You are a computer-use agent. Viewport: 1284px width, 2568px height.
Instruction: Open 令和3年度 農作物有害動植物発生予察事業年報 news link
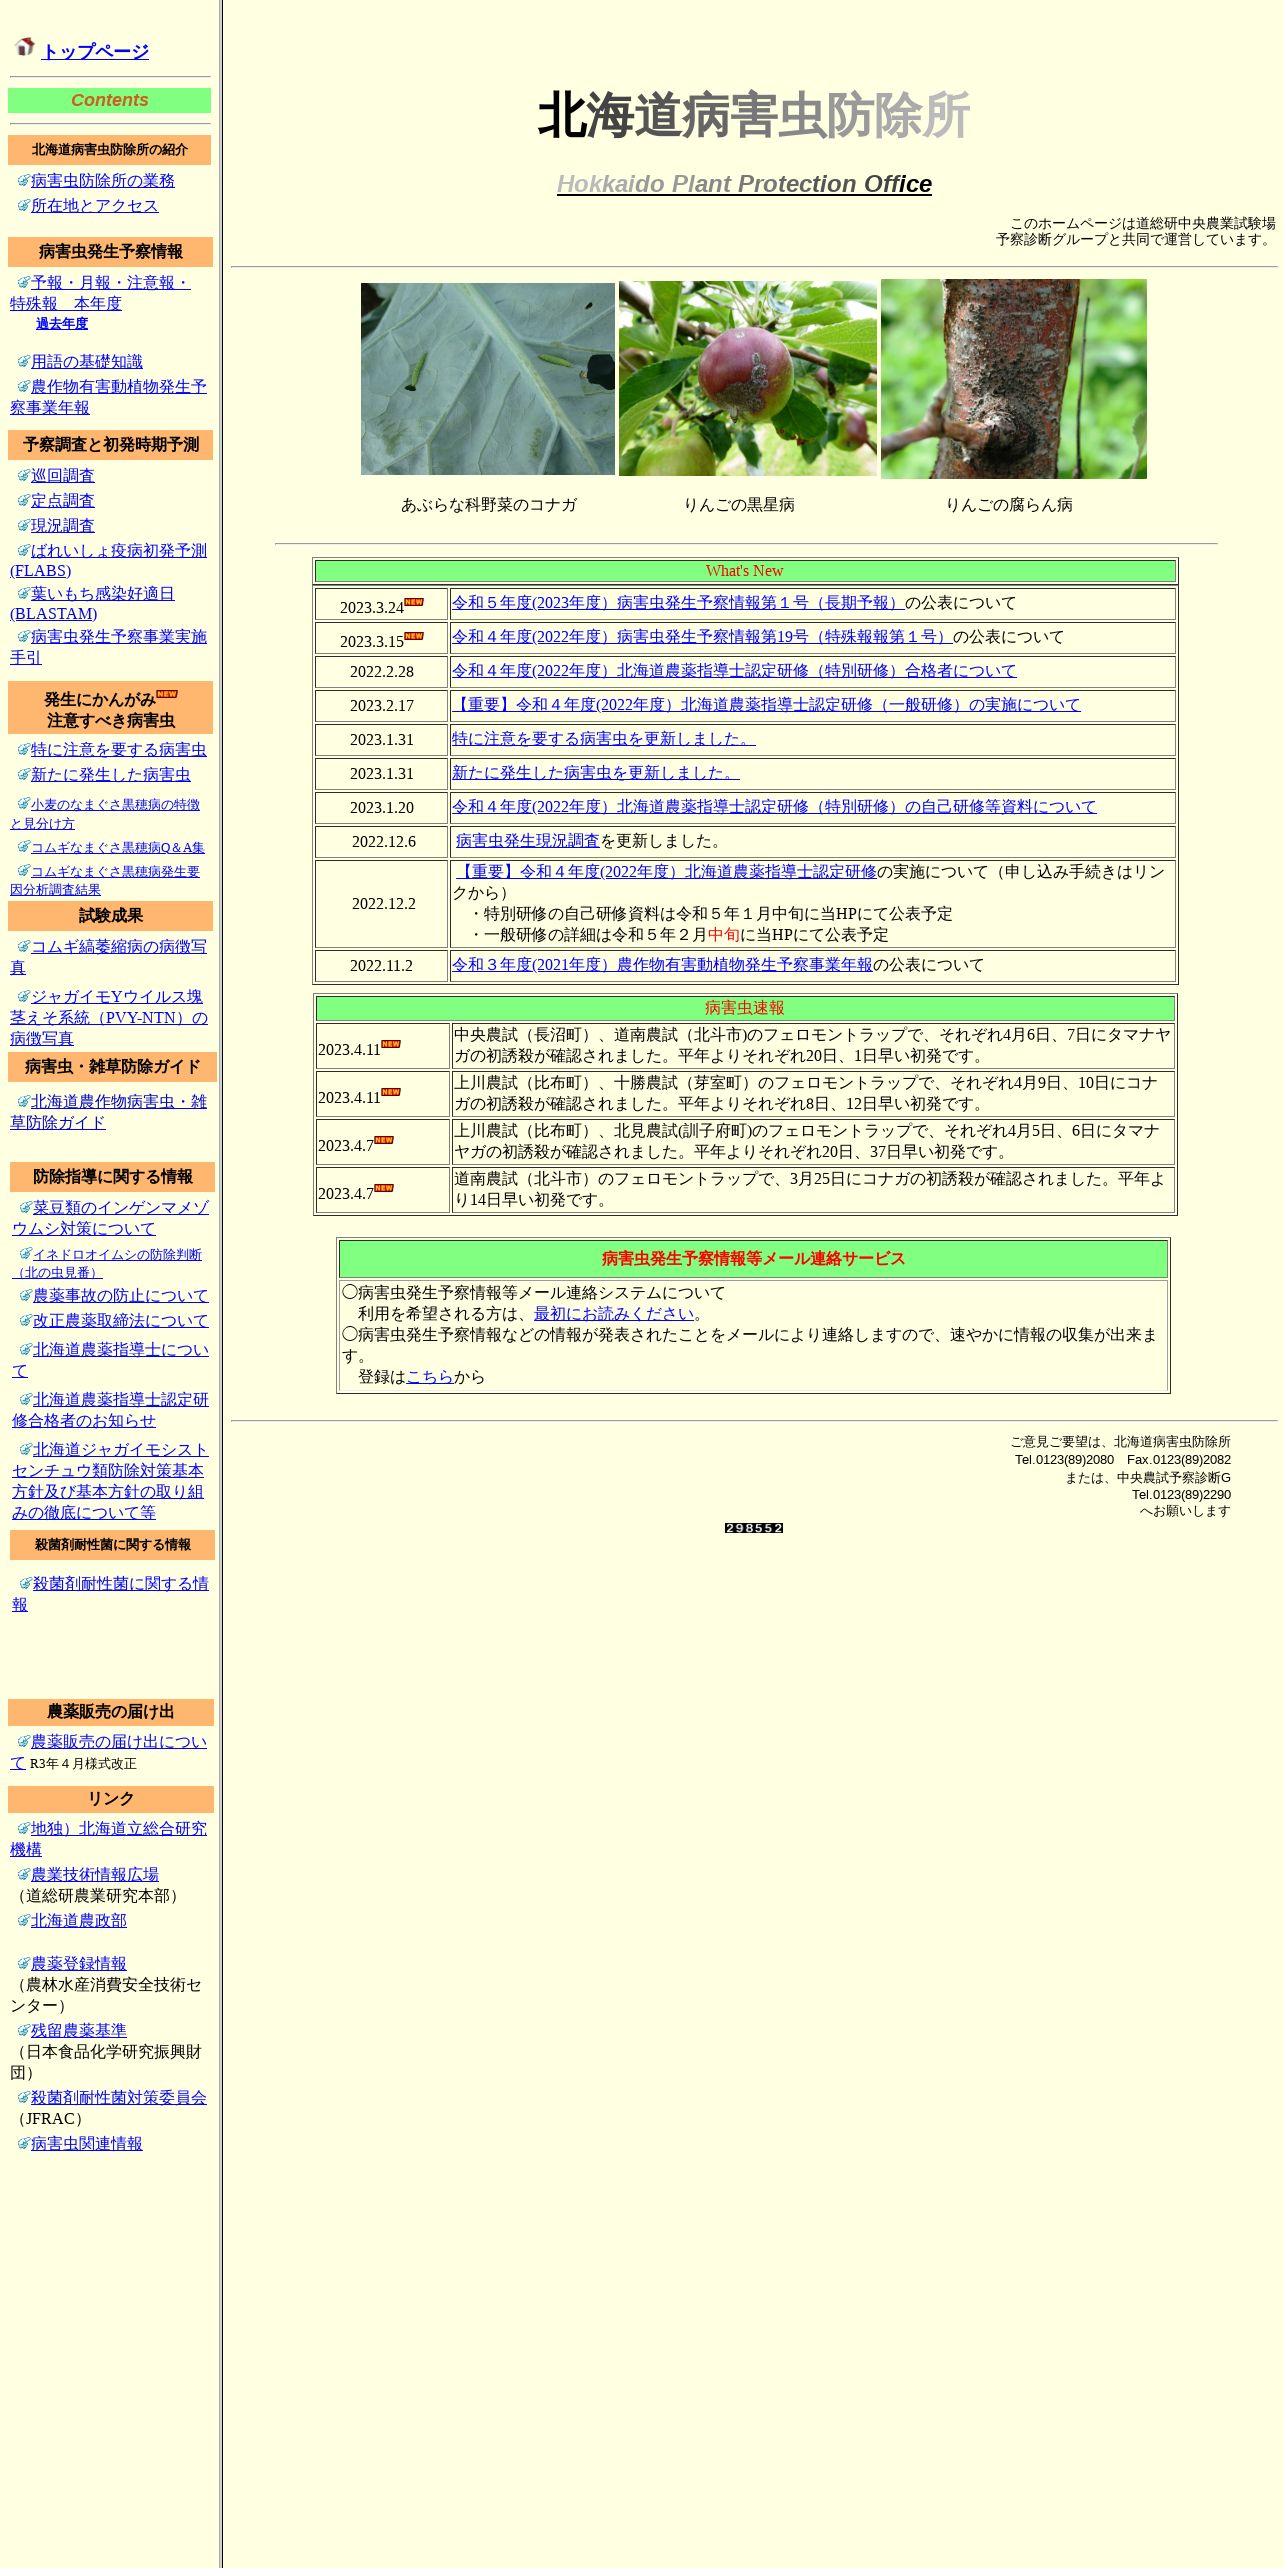coord(662,965)
